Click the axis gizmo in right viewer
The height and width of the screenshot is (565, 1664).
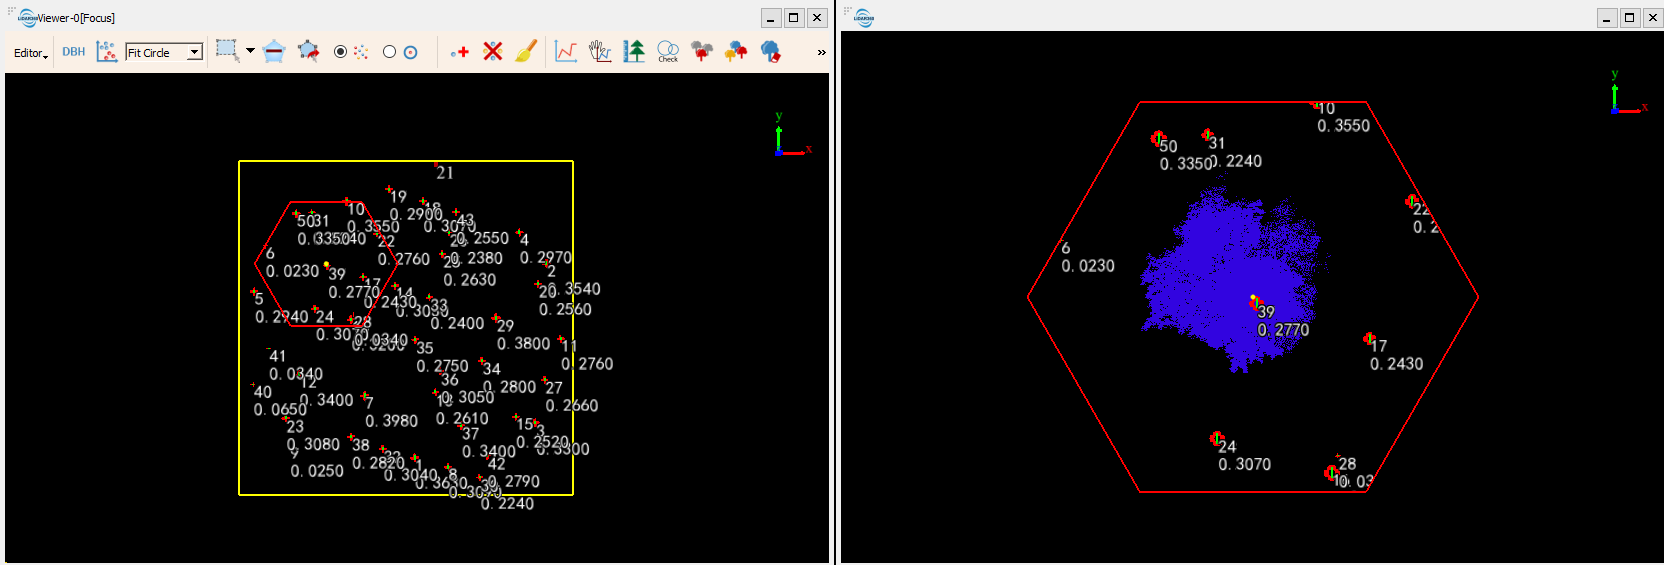click(x=1628, y=93)
